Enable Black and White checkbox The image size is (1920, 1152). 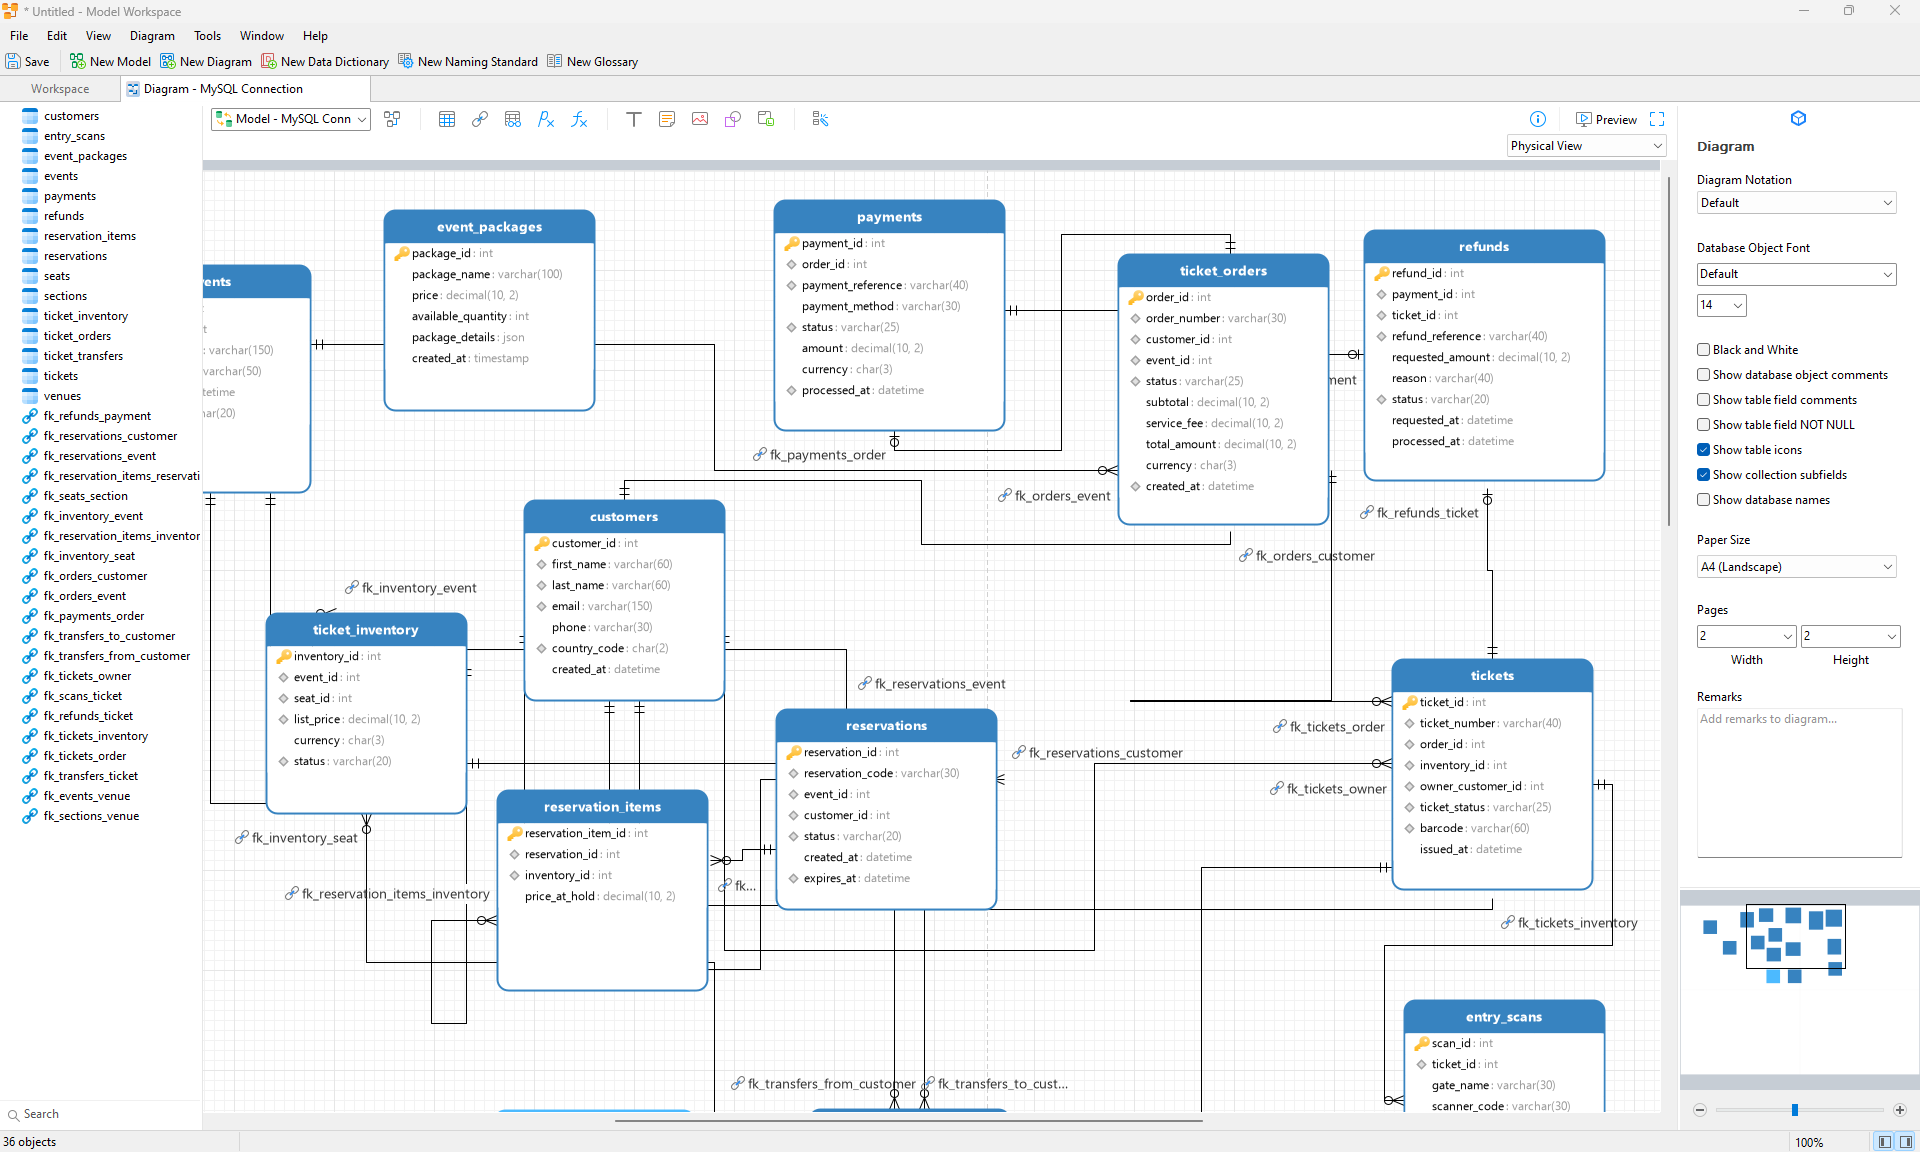(1703, 350)
